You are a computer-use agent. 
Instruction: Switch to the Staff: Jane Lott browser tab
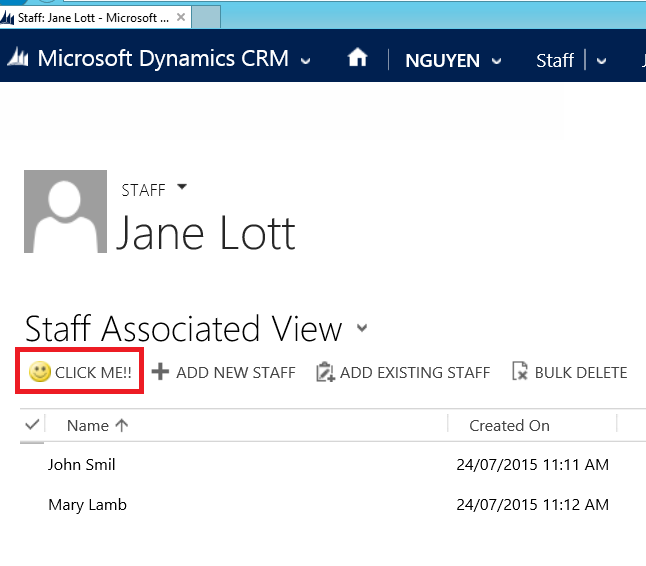point(92,17)
